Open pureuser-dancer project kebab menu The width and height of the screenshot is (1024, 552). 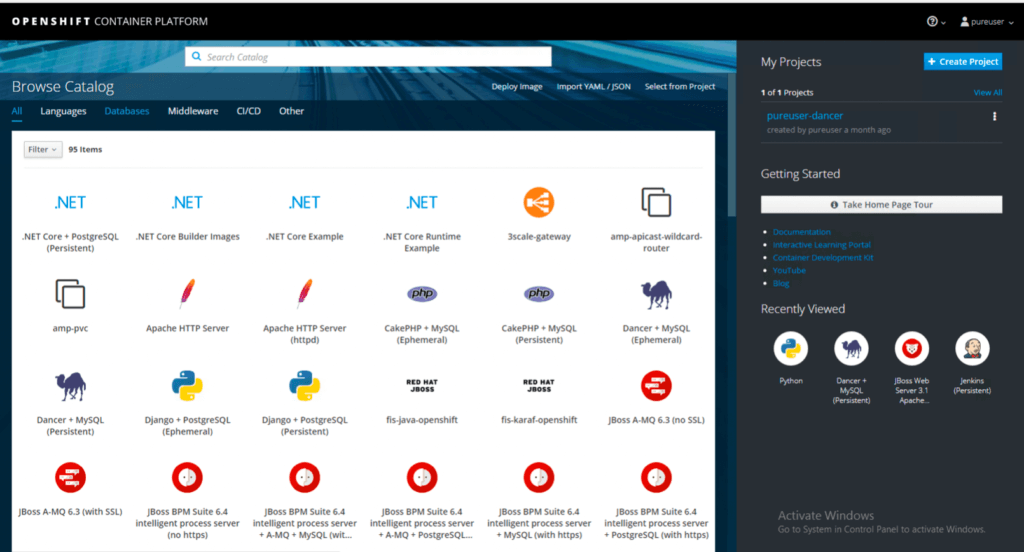995,116
